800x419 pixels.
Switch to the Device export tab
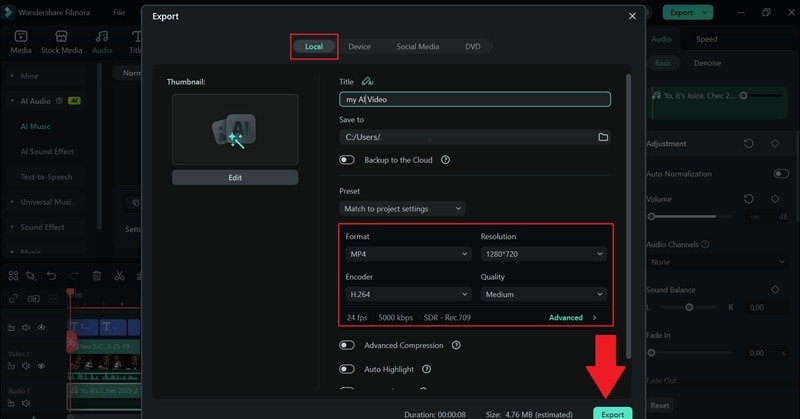click(359, 46)
